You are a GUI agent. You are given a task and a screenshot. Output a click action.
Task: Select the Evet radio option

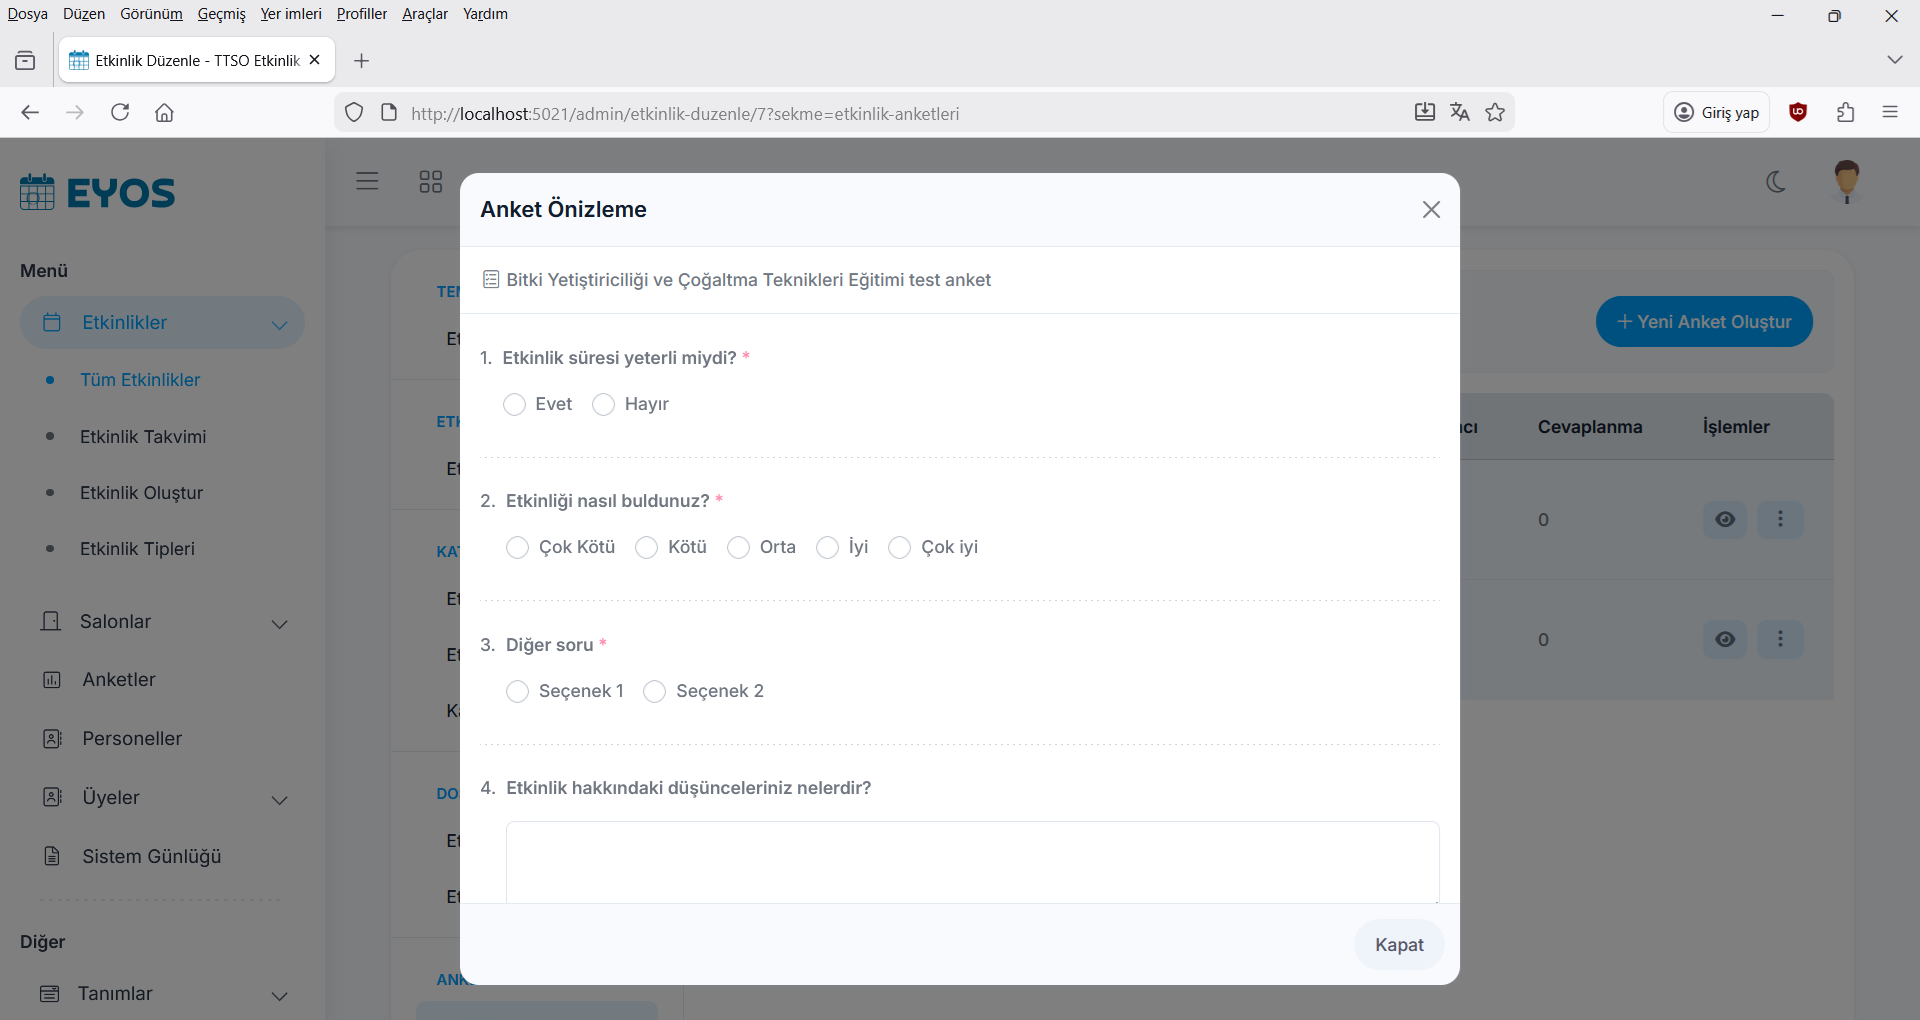pyautogui.click(x=515, y=404)
